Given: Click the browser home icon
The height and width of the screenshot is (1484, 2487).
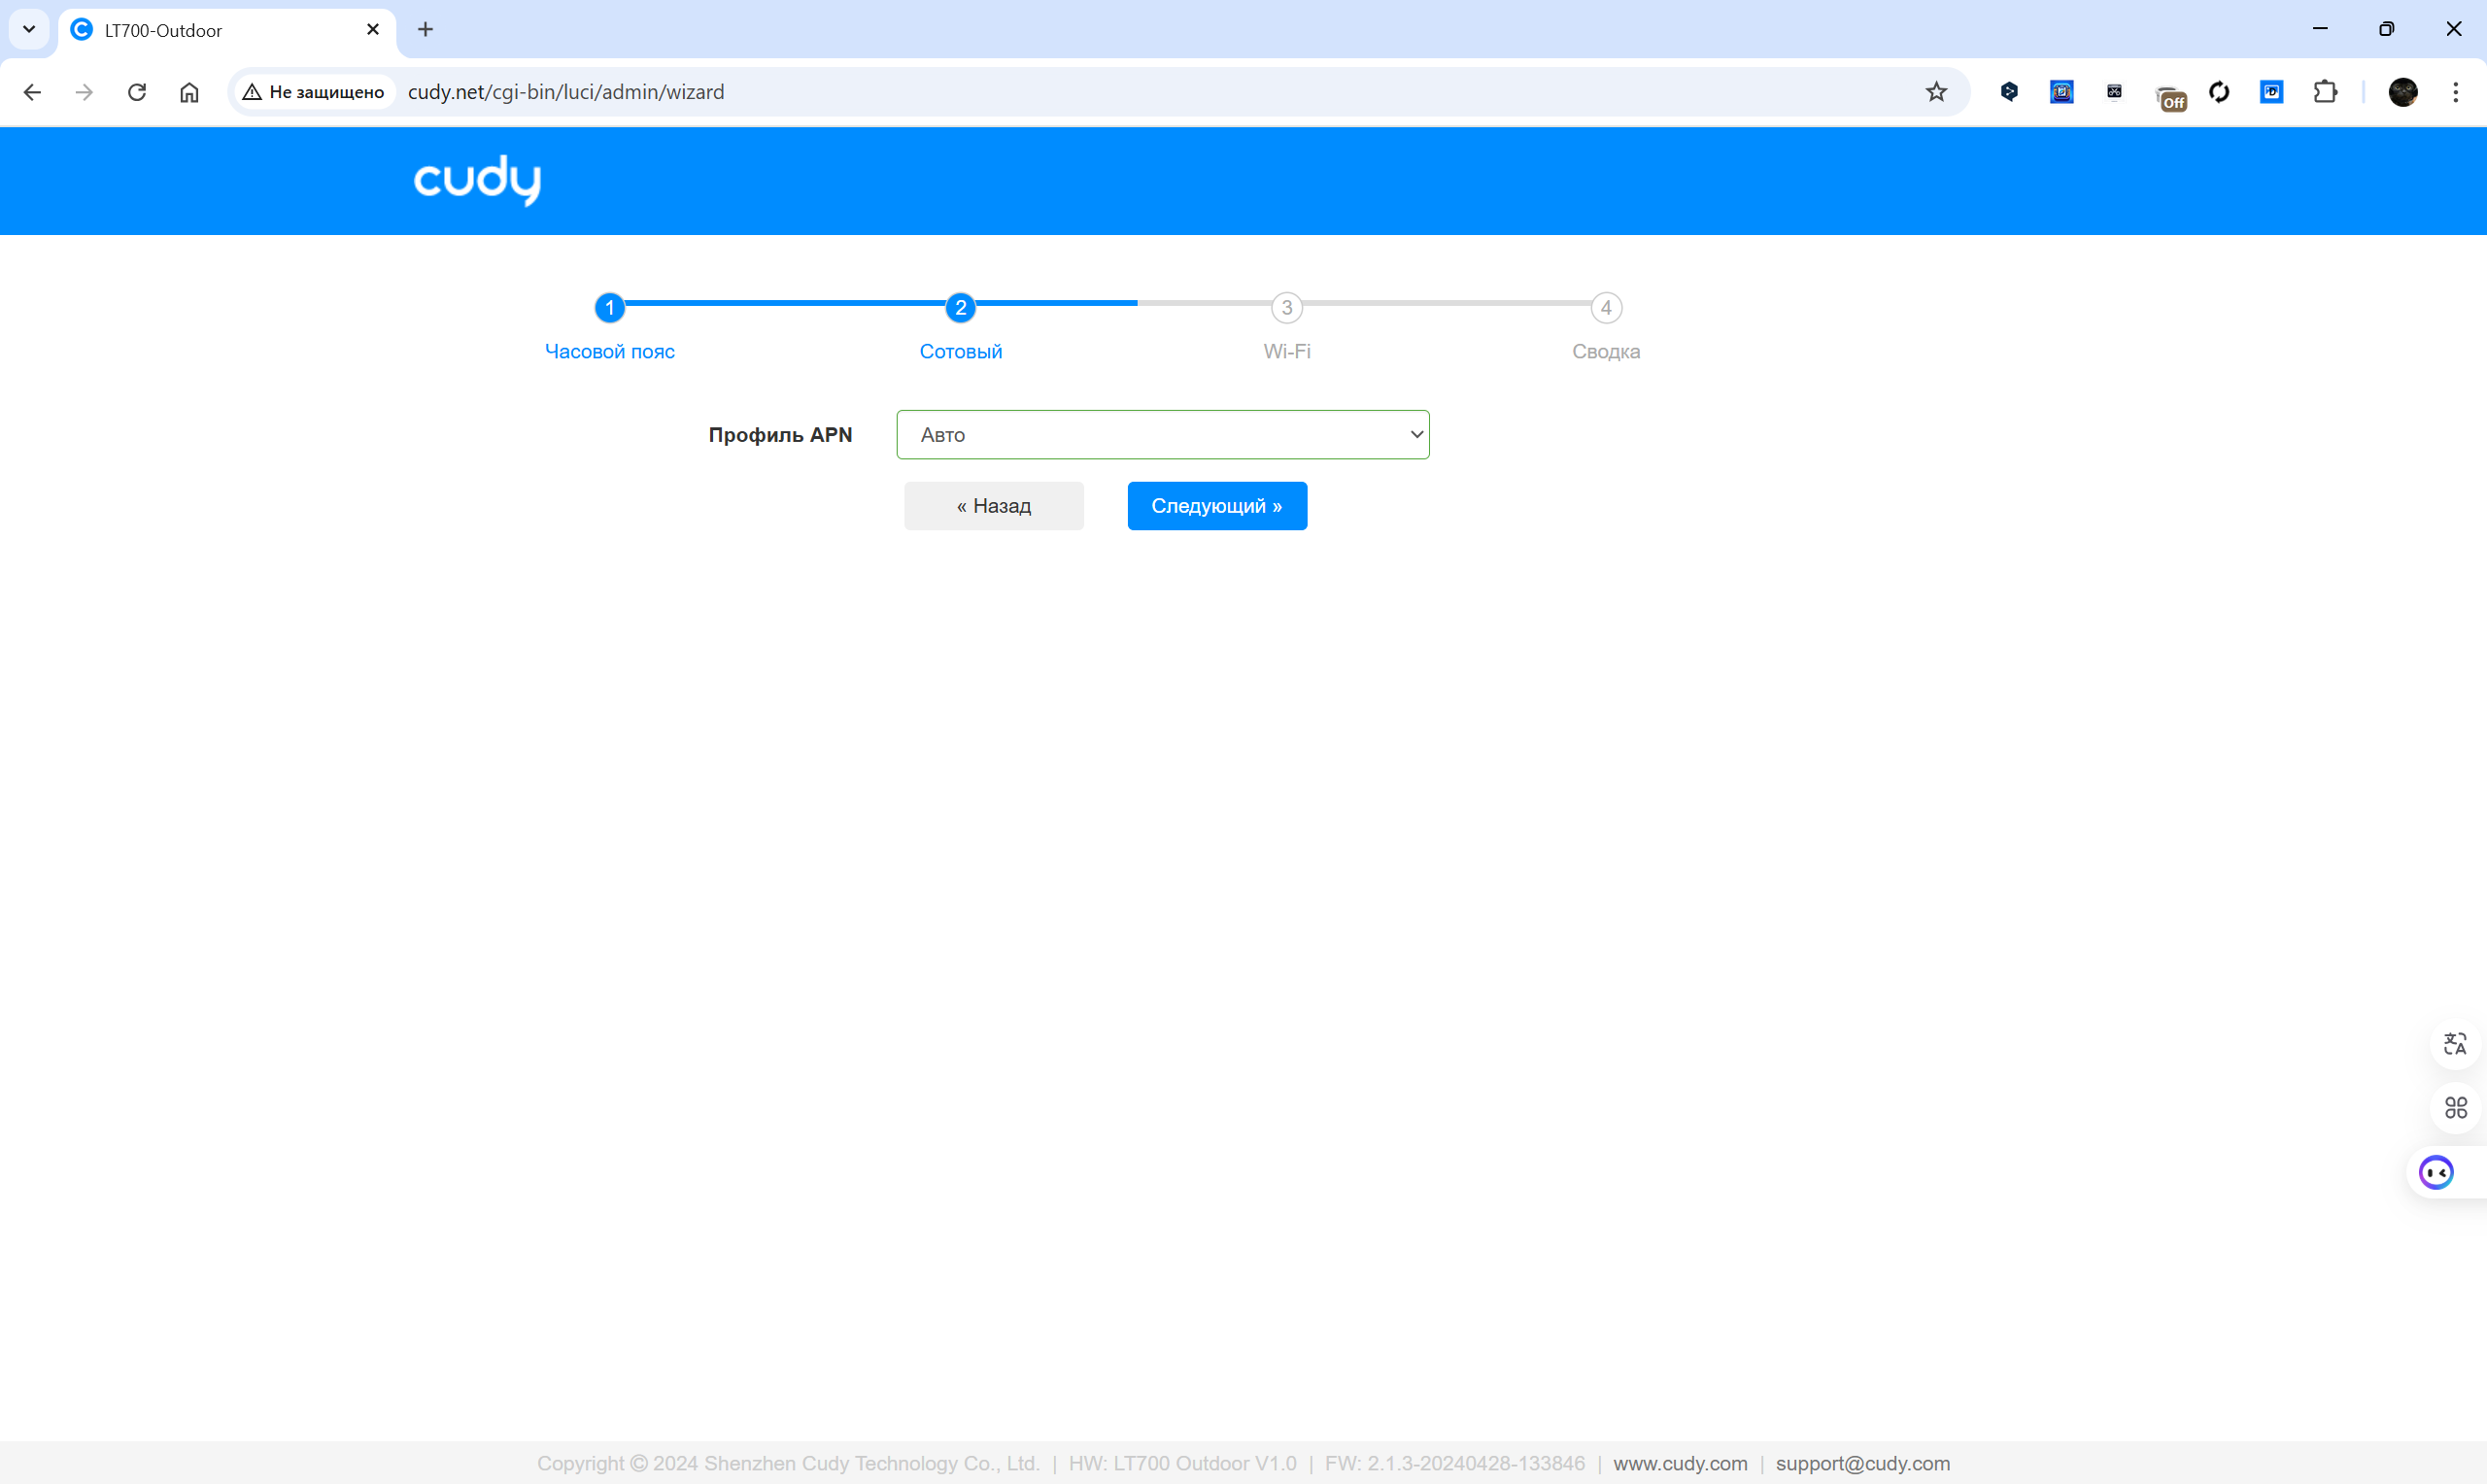Looking at the screenshot, I should 189,92.
